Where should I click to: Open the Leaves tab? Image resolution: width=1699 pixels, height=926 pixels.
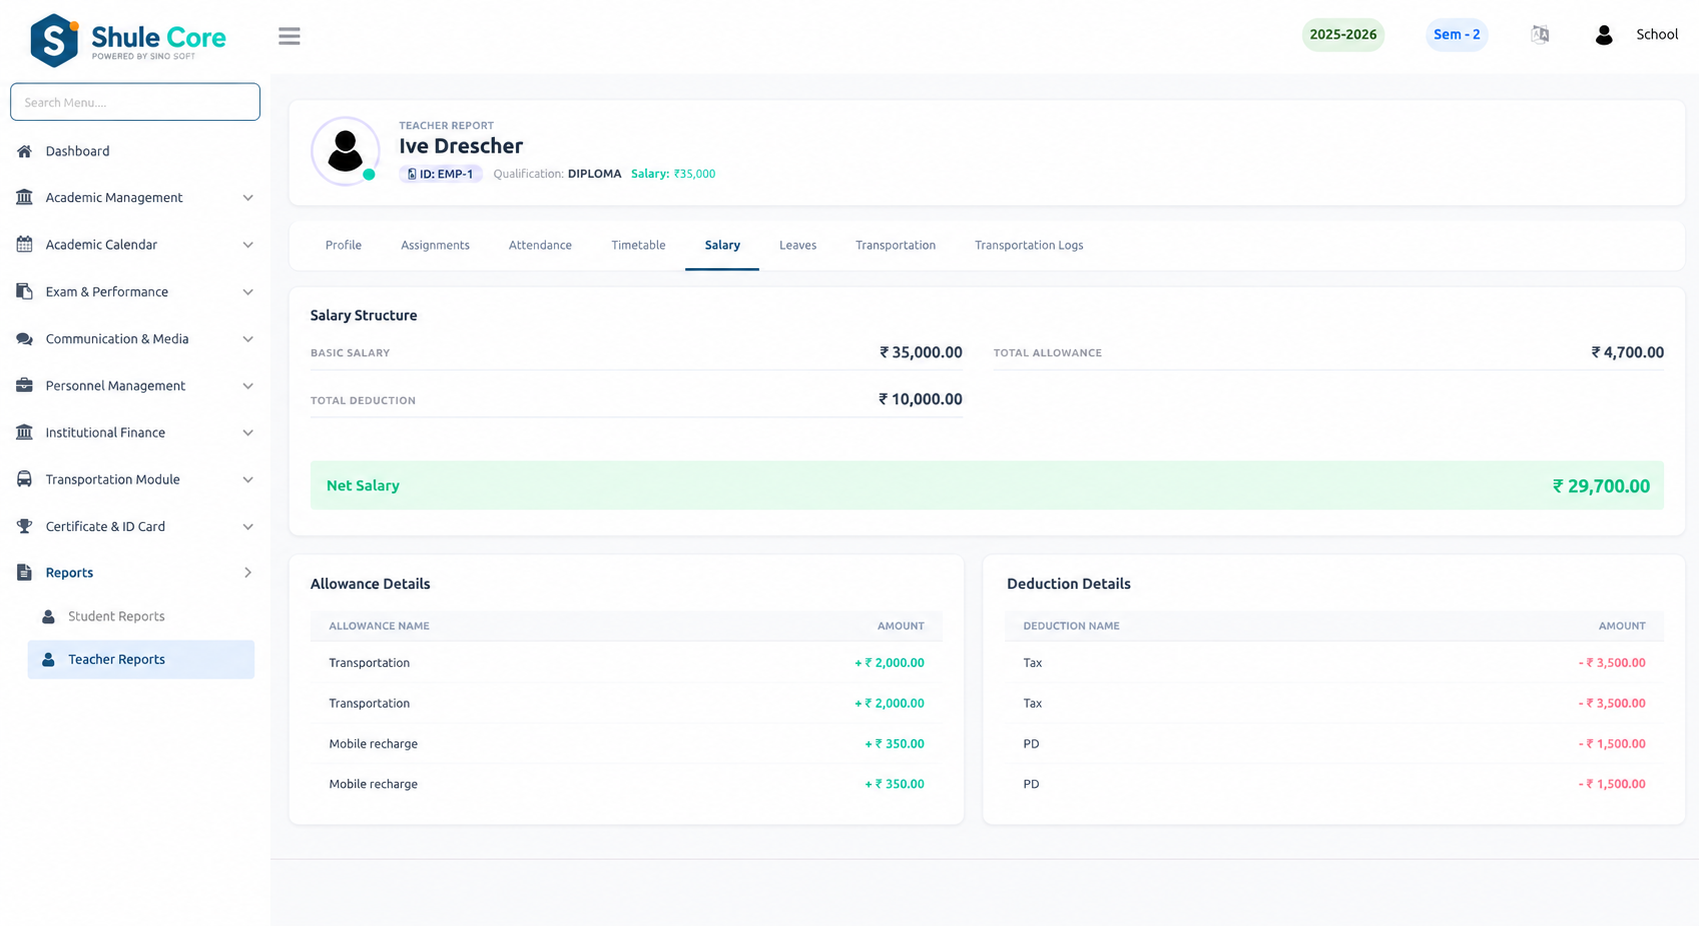coord(798,245)
